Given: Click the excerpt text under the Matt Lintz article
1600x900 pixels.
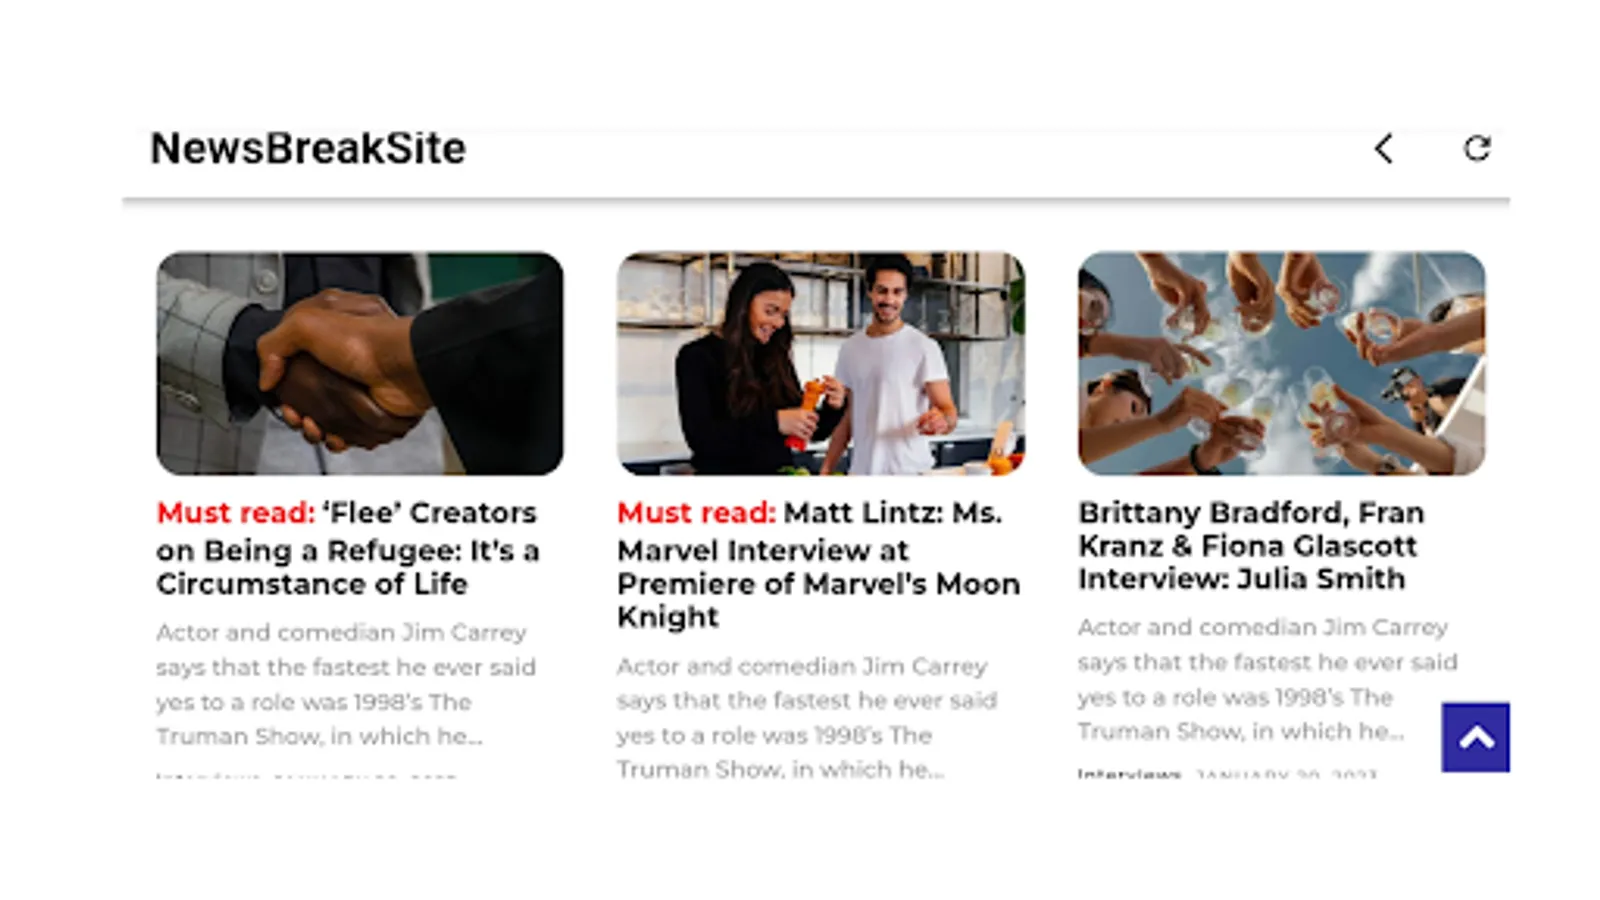Looking at the screenshot, I should 807,718.
